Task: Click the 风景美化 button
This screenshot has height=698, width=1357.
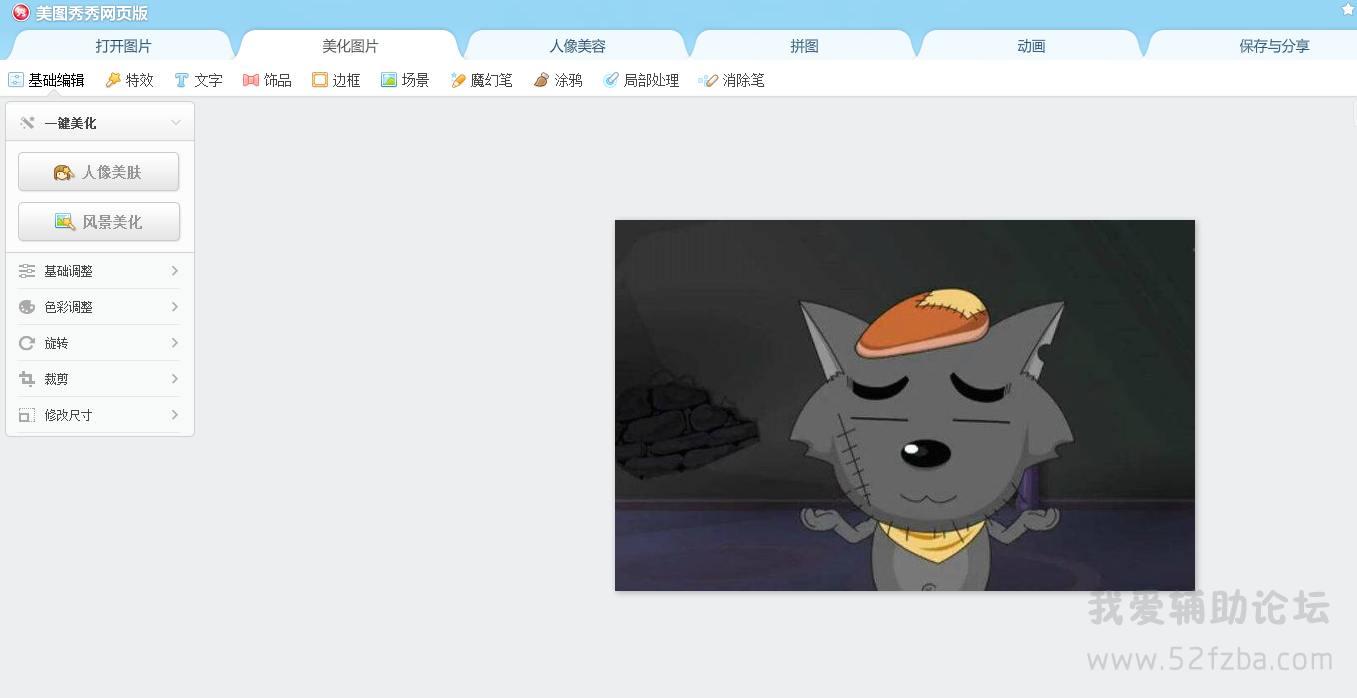Action: coord(99,222)
